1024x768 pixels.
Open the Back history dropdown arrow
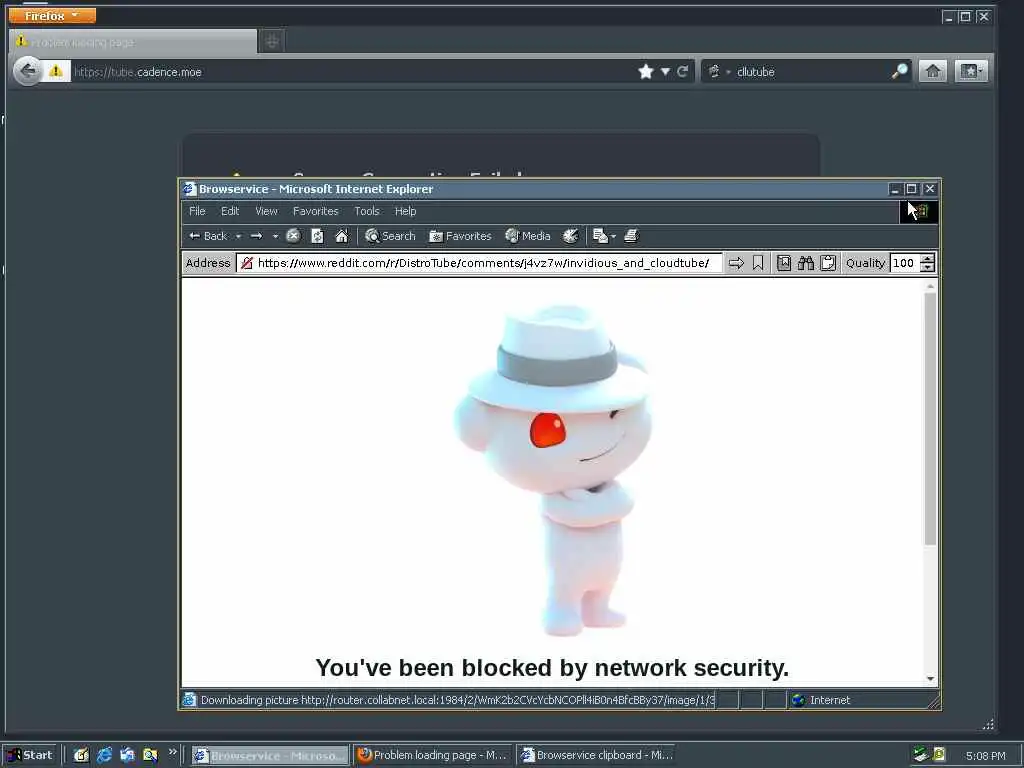tap(238, 236)
